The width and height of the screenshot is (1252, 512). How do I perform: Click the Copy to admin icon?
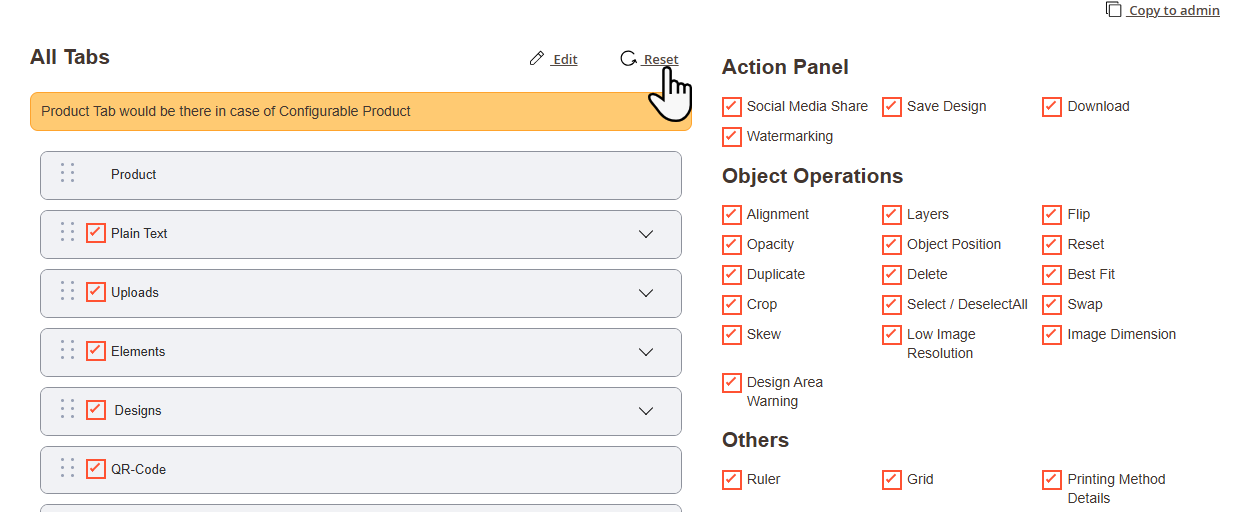[1113, 10]
